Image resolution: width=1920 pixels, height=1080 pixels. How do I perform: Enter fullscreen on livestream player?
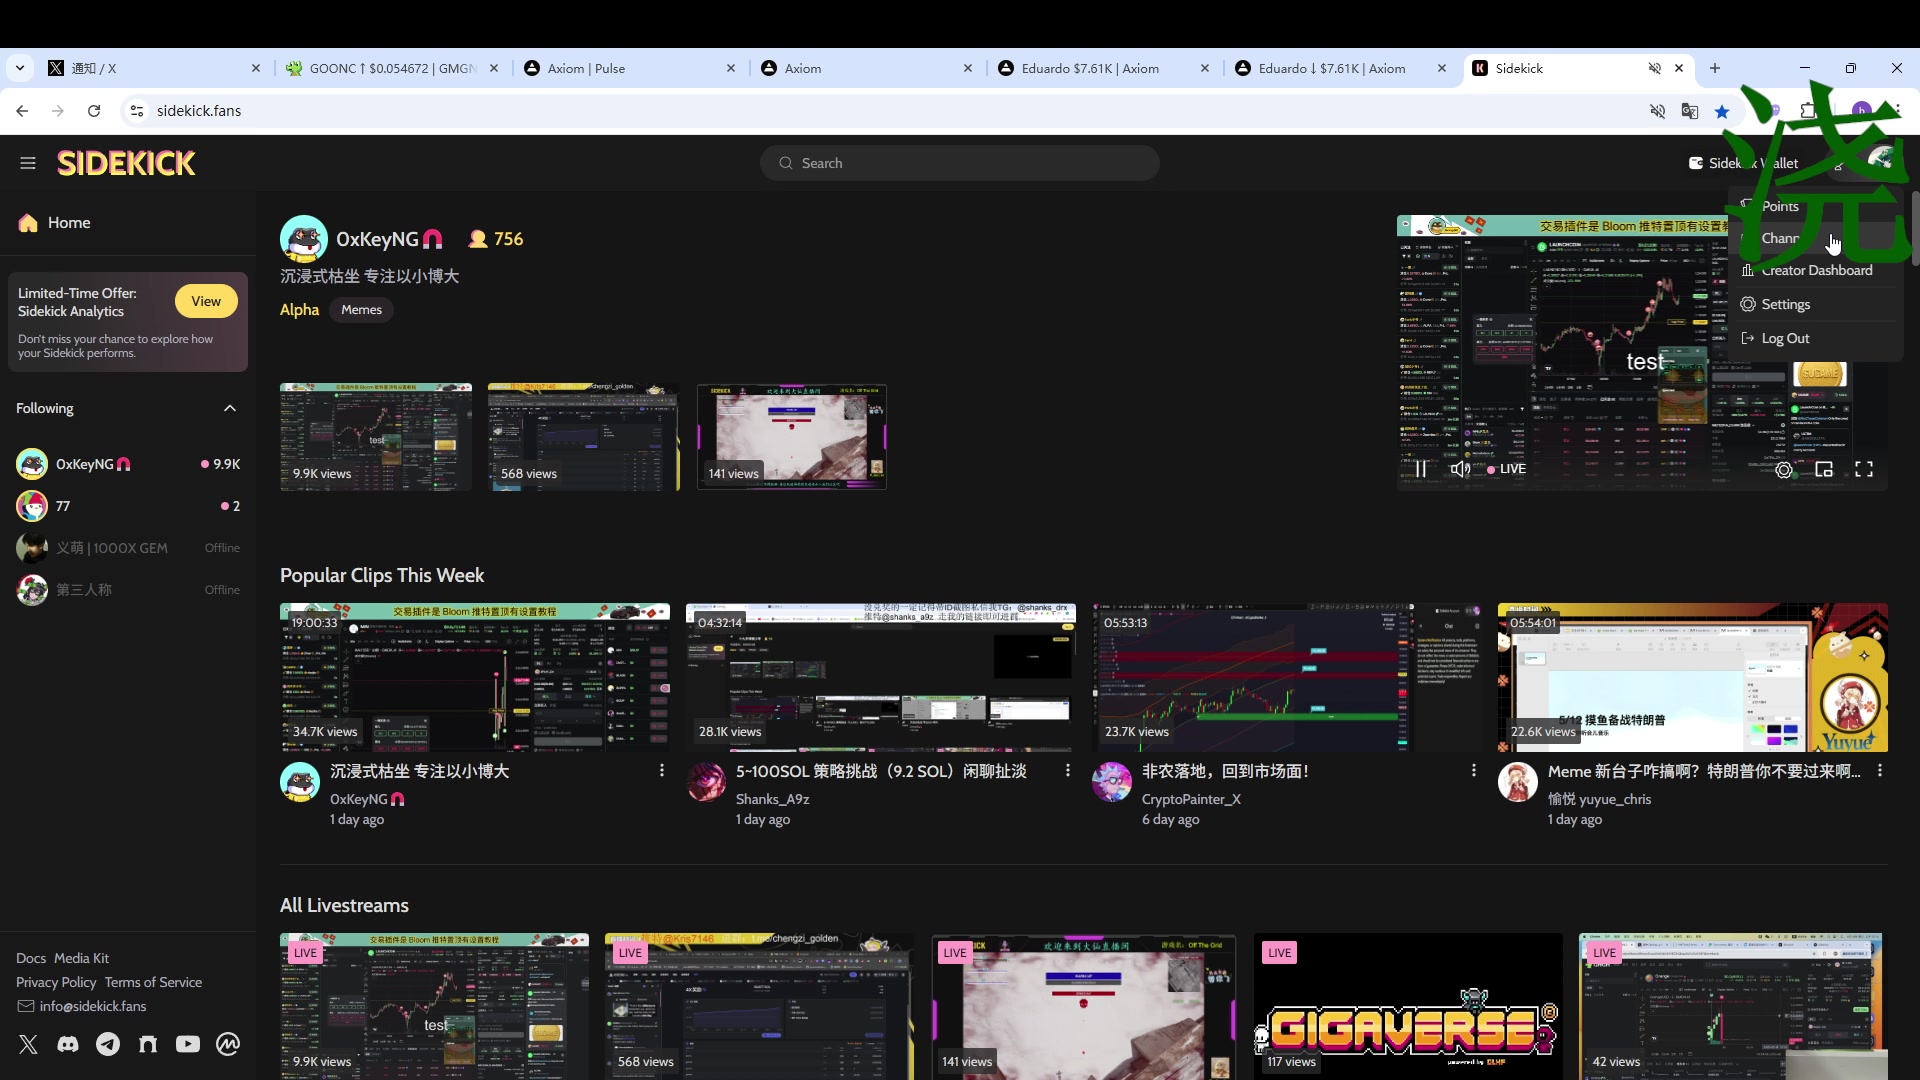click(1864, 469)
